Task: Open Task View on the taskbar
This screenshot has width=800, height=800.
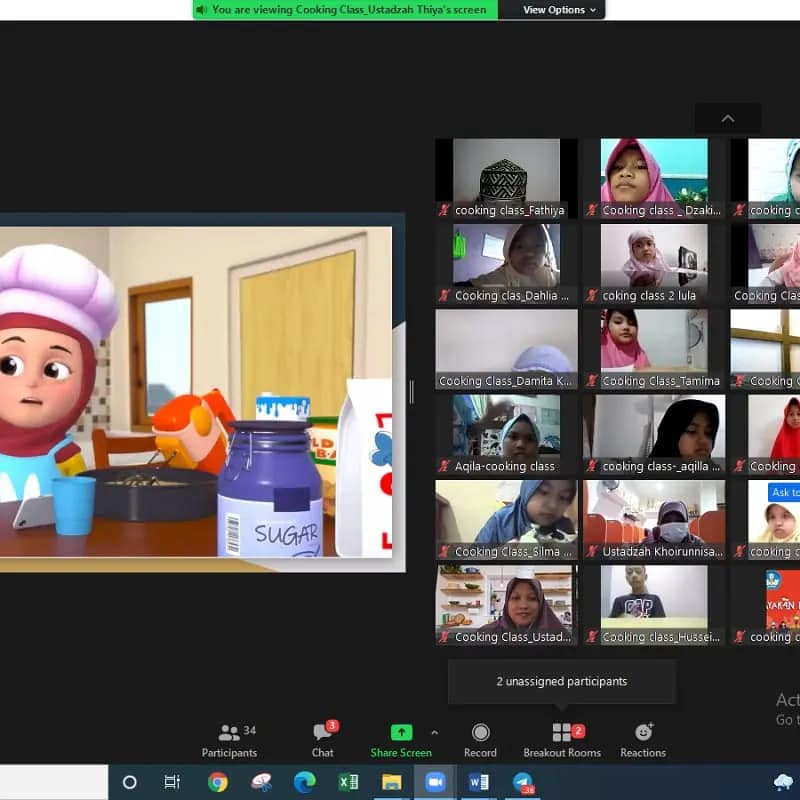Action: (172, 782)
